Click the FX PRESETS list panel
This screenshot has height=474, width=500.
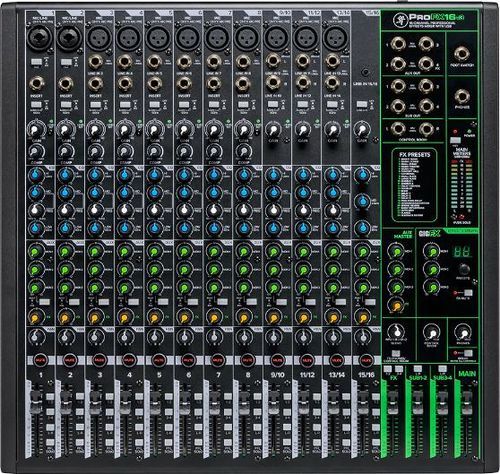414,185
